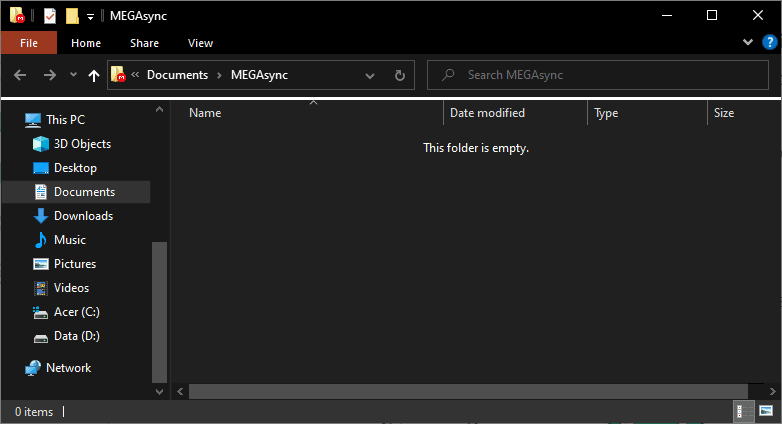Click the Acer (C:) drive icon
Image resolution: width=782 pixels, height=424 pixels.
pos(40,312)
